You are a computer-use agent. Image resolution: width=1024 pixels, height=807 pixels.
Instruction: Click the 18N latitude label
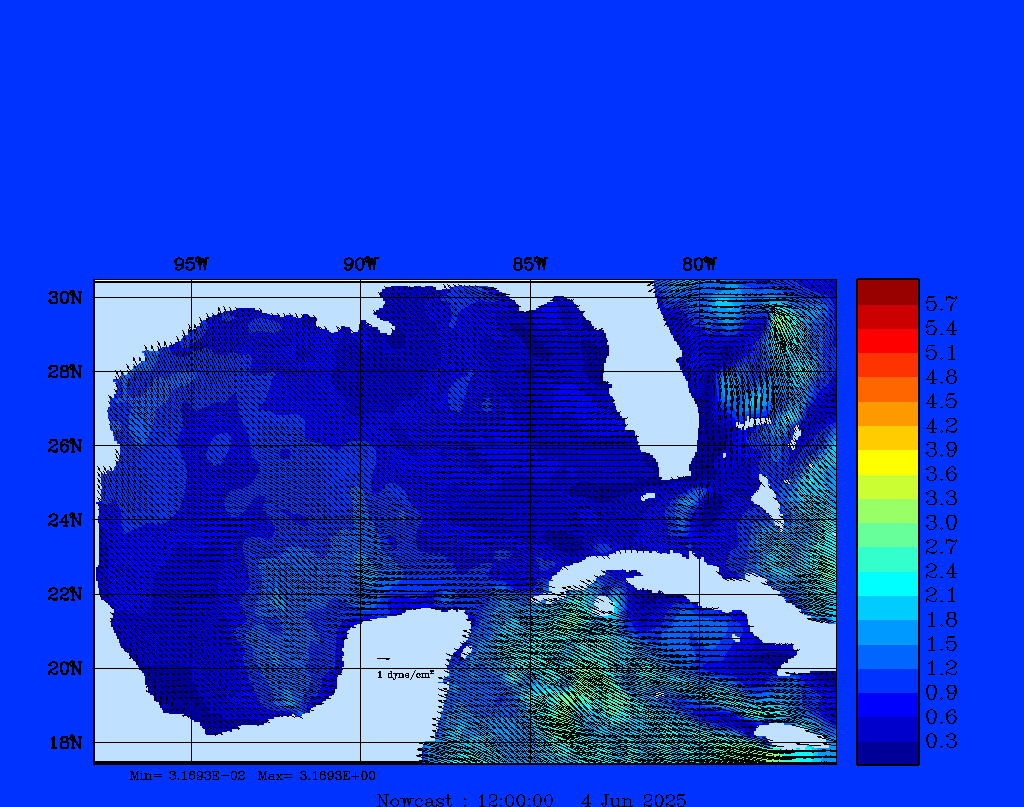[64, 742]
